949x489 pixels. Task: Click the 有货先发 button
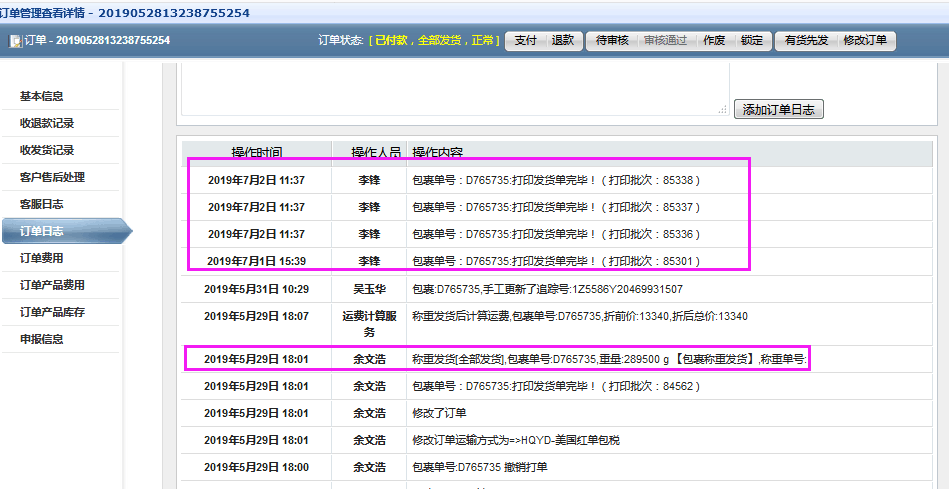(806, 41)
